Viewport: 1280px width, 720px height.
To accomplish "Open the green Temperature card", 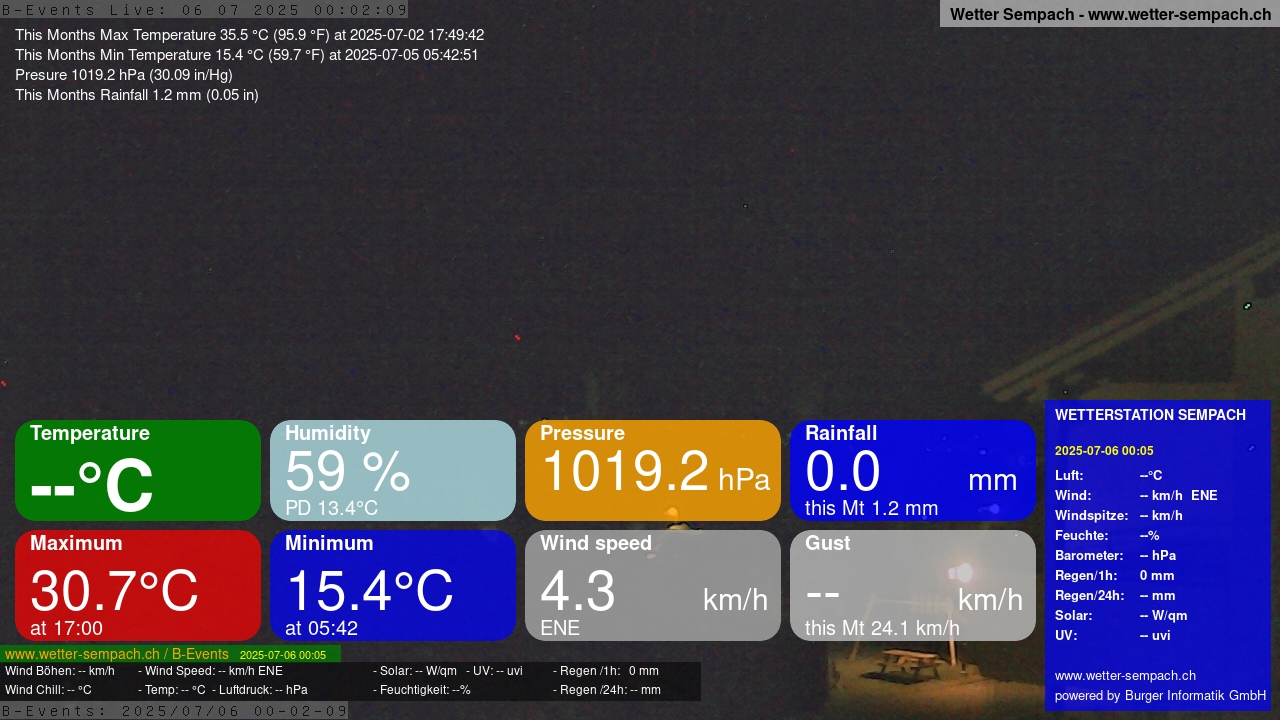I will click(138, 470).
